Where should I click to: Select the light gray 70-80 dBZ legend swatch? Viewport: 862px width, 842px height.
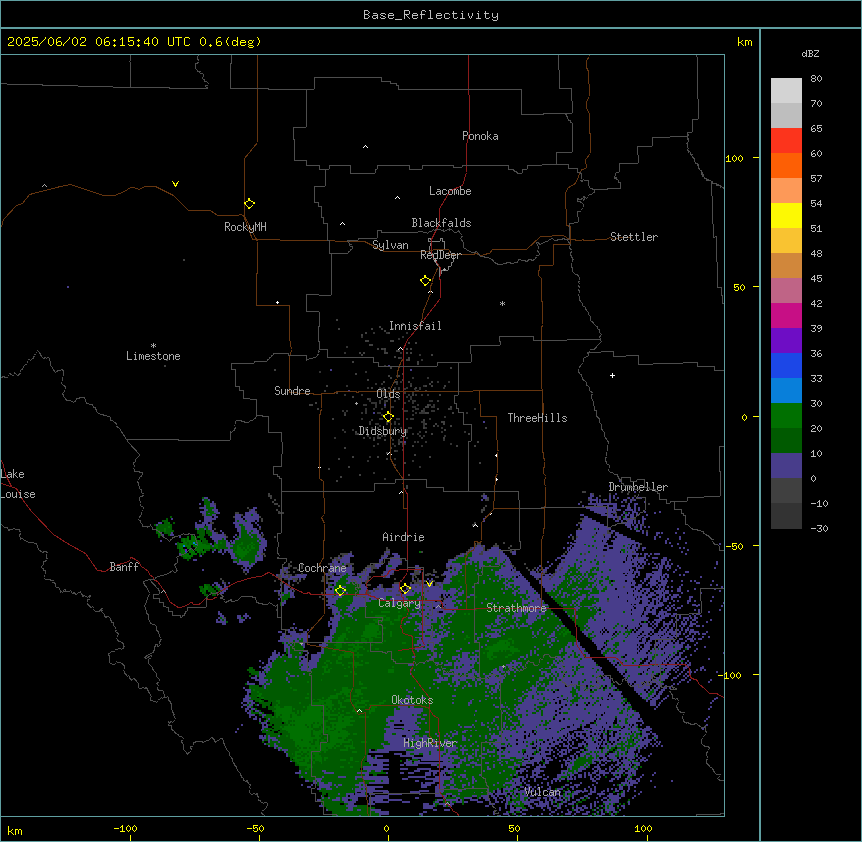pyautogui.click(x=786, y=91)
